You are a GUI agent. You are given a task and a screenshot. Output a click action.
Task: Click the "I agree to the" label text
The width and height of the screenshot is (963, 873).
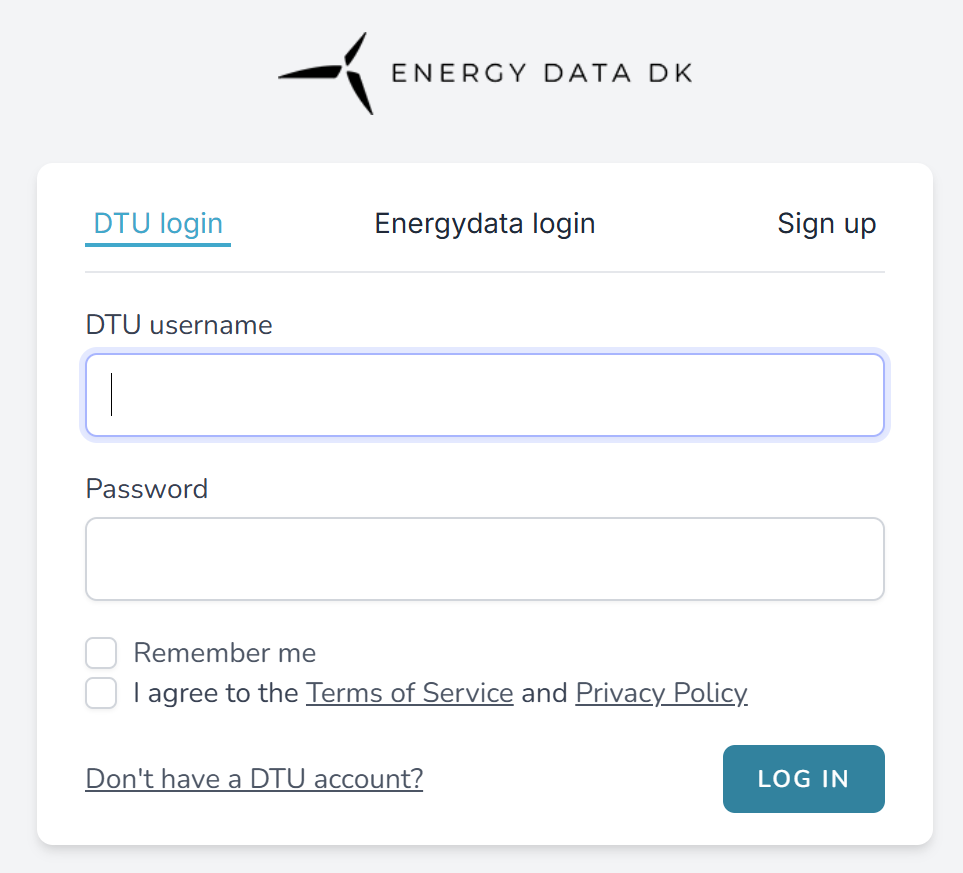pos(216,693)
